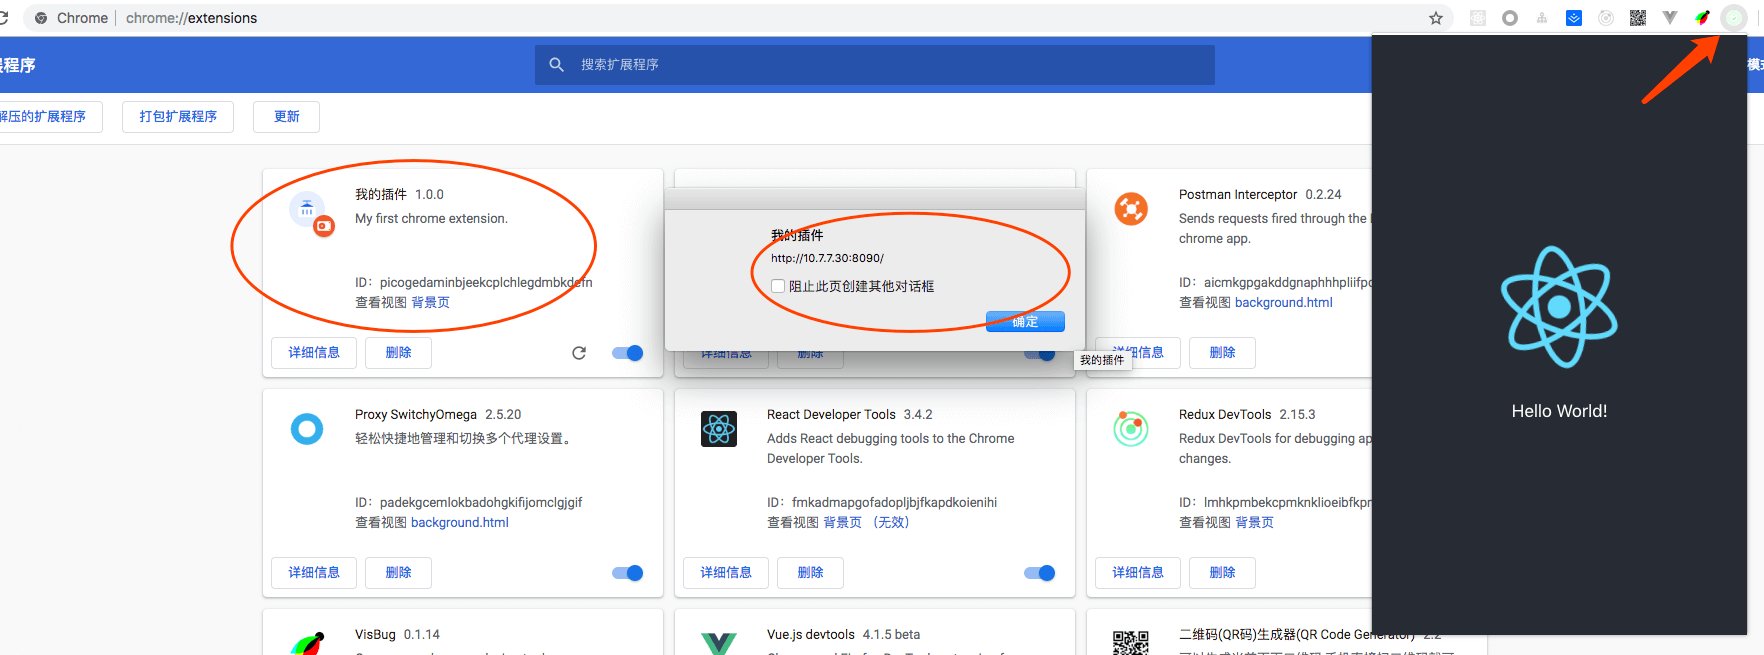
Task: Click the Chrome site-info icon in address bar
Action: pyautogui.click(x=41, y=18)
